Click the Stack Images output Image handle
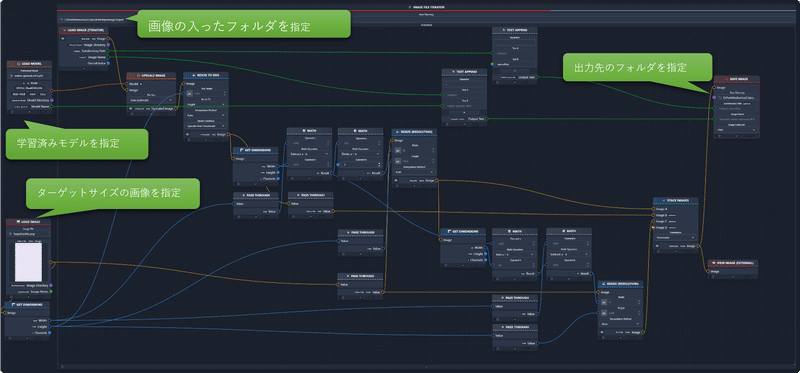 (698, 245)
